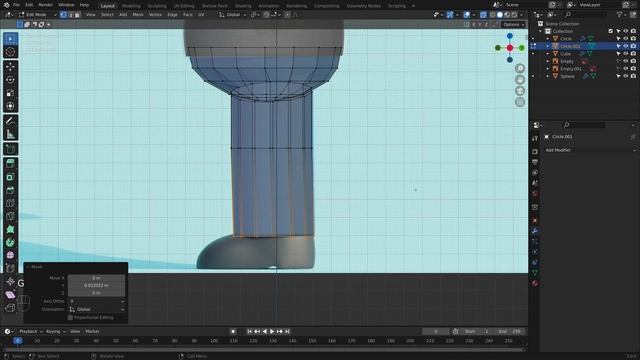640x360 pixels.
Task: Select the Smooth vertices tool
Action: click(x=10, y=255)
